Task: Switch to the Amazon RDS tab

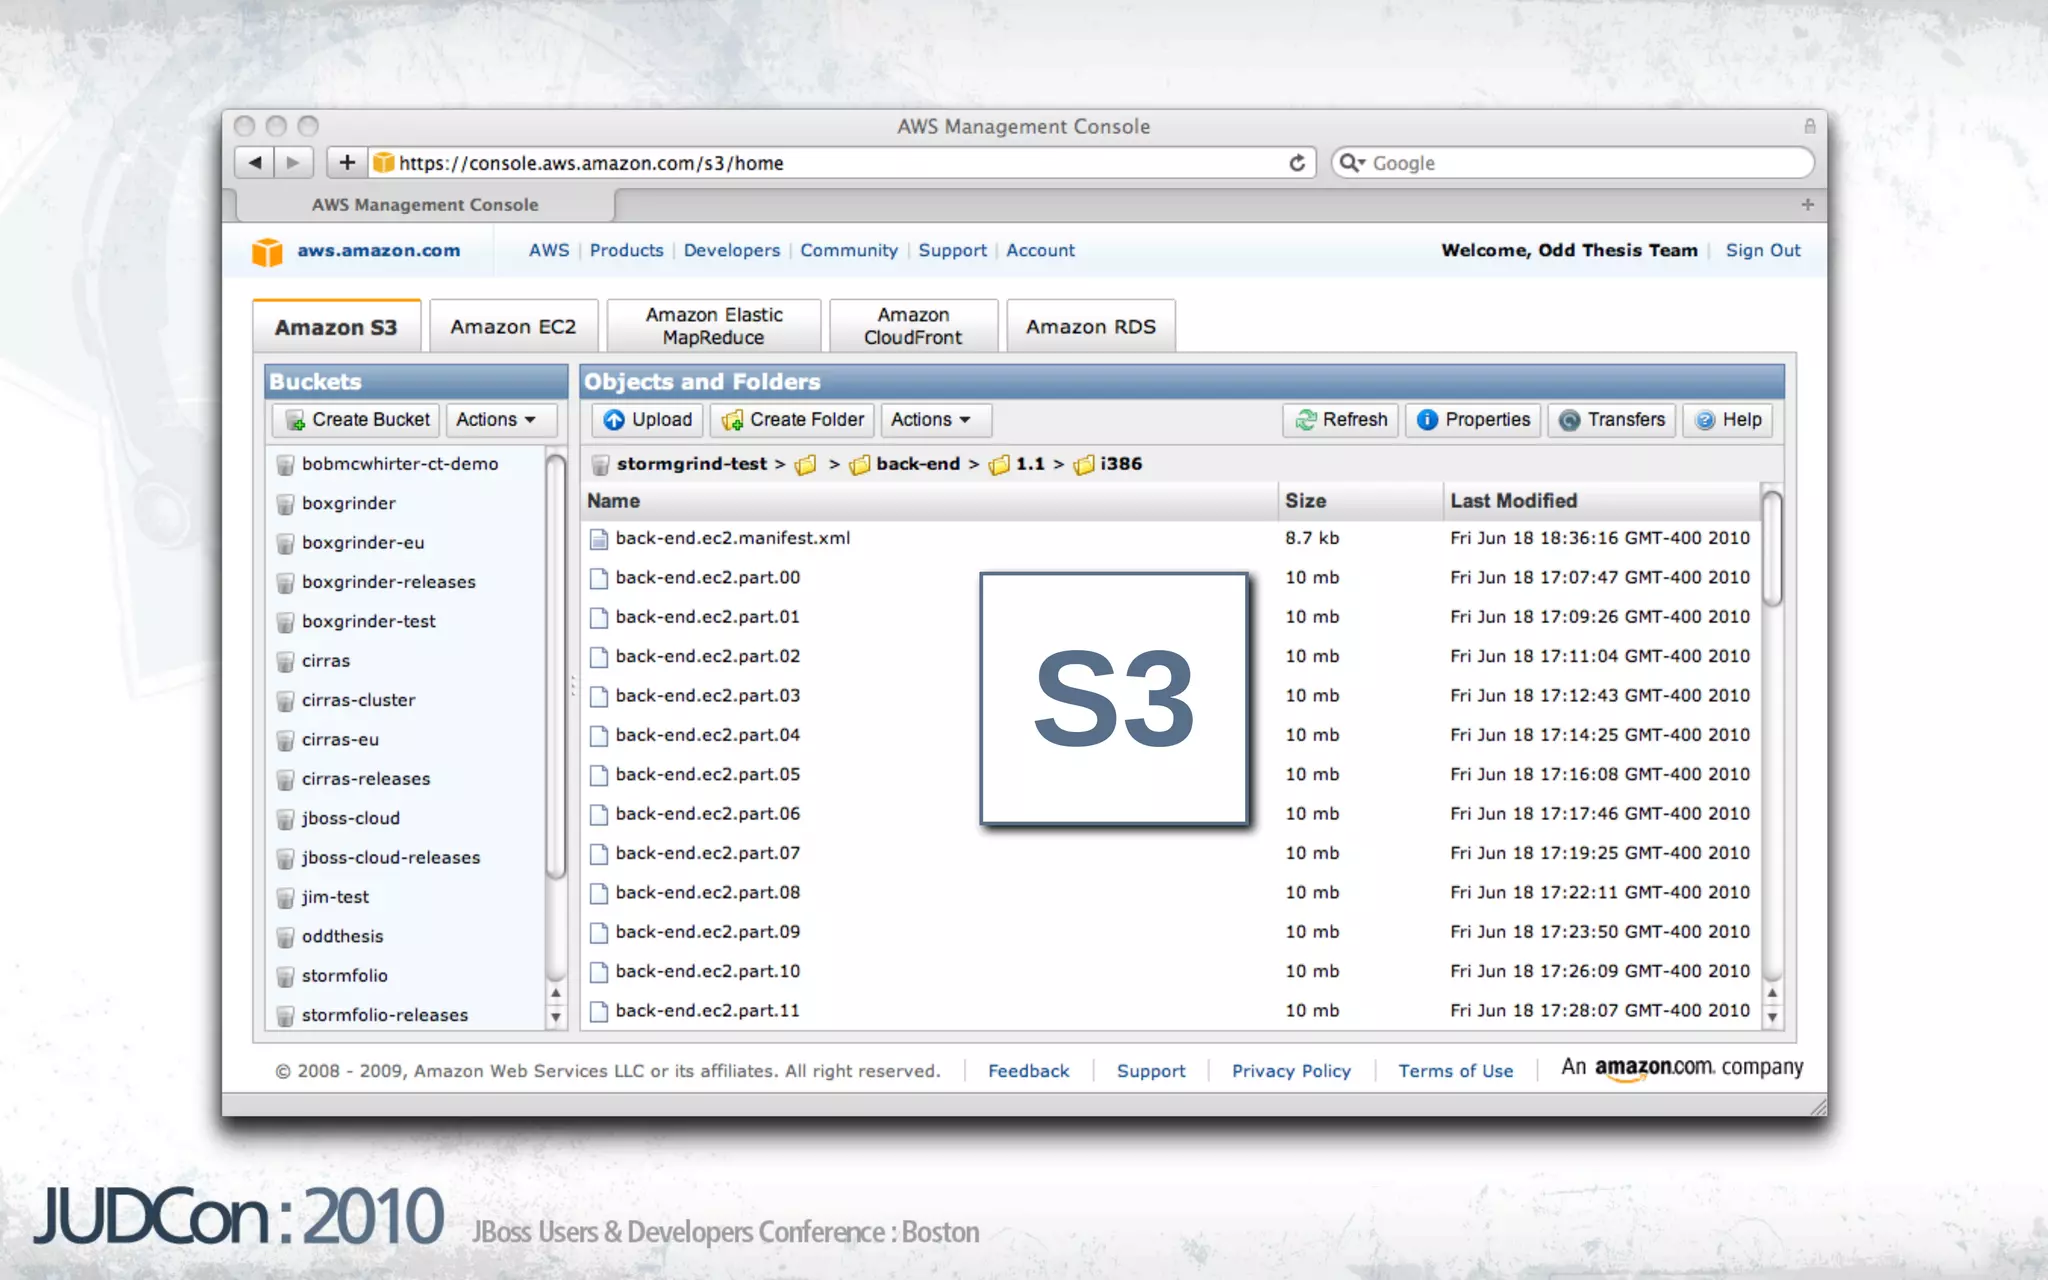Action: [x=1090, y=327]
